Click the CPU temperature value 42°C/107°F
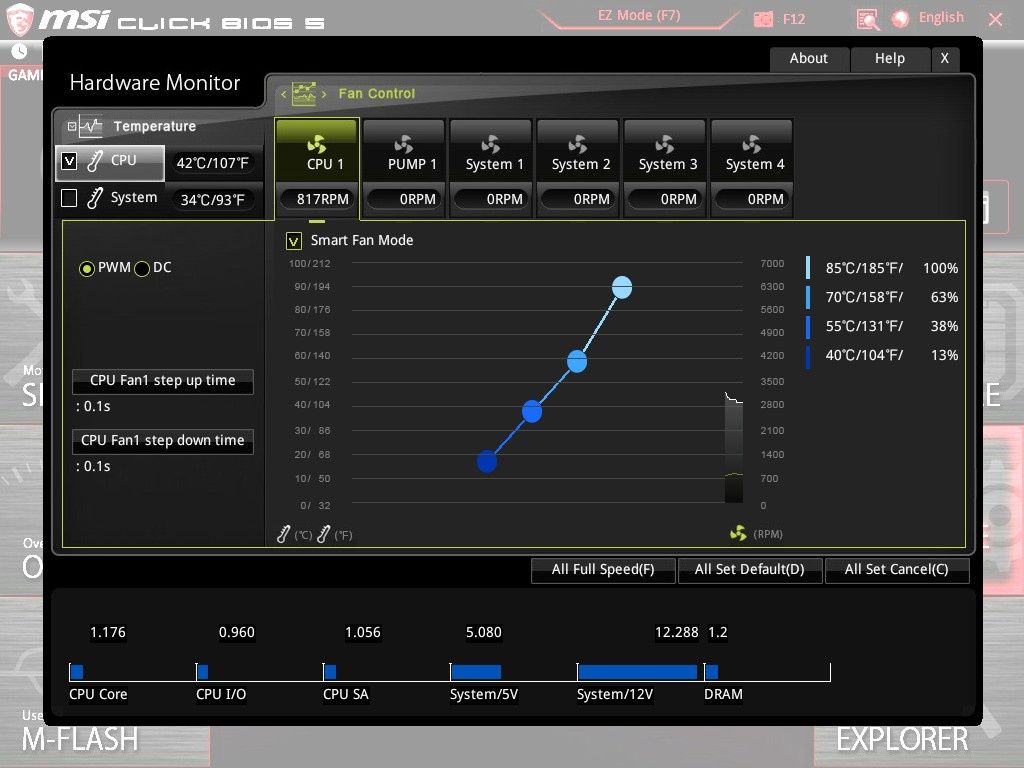 (x=213, y=163)
